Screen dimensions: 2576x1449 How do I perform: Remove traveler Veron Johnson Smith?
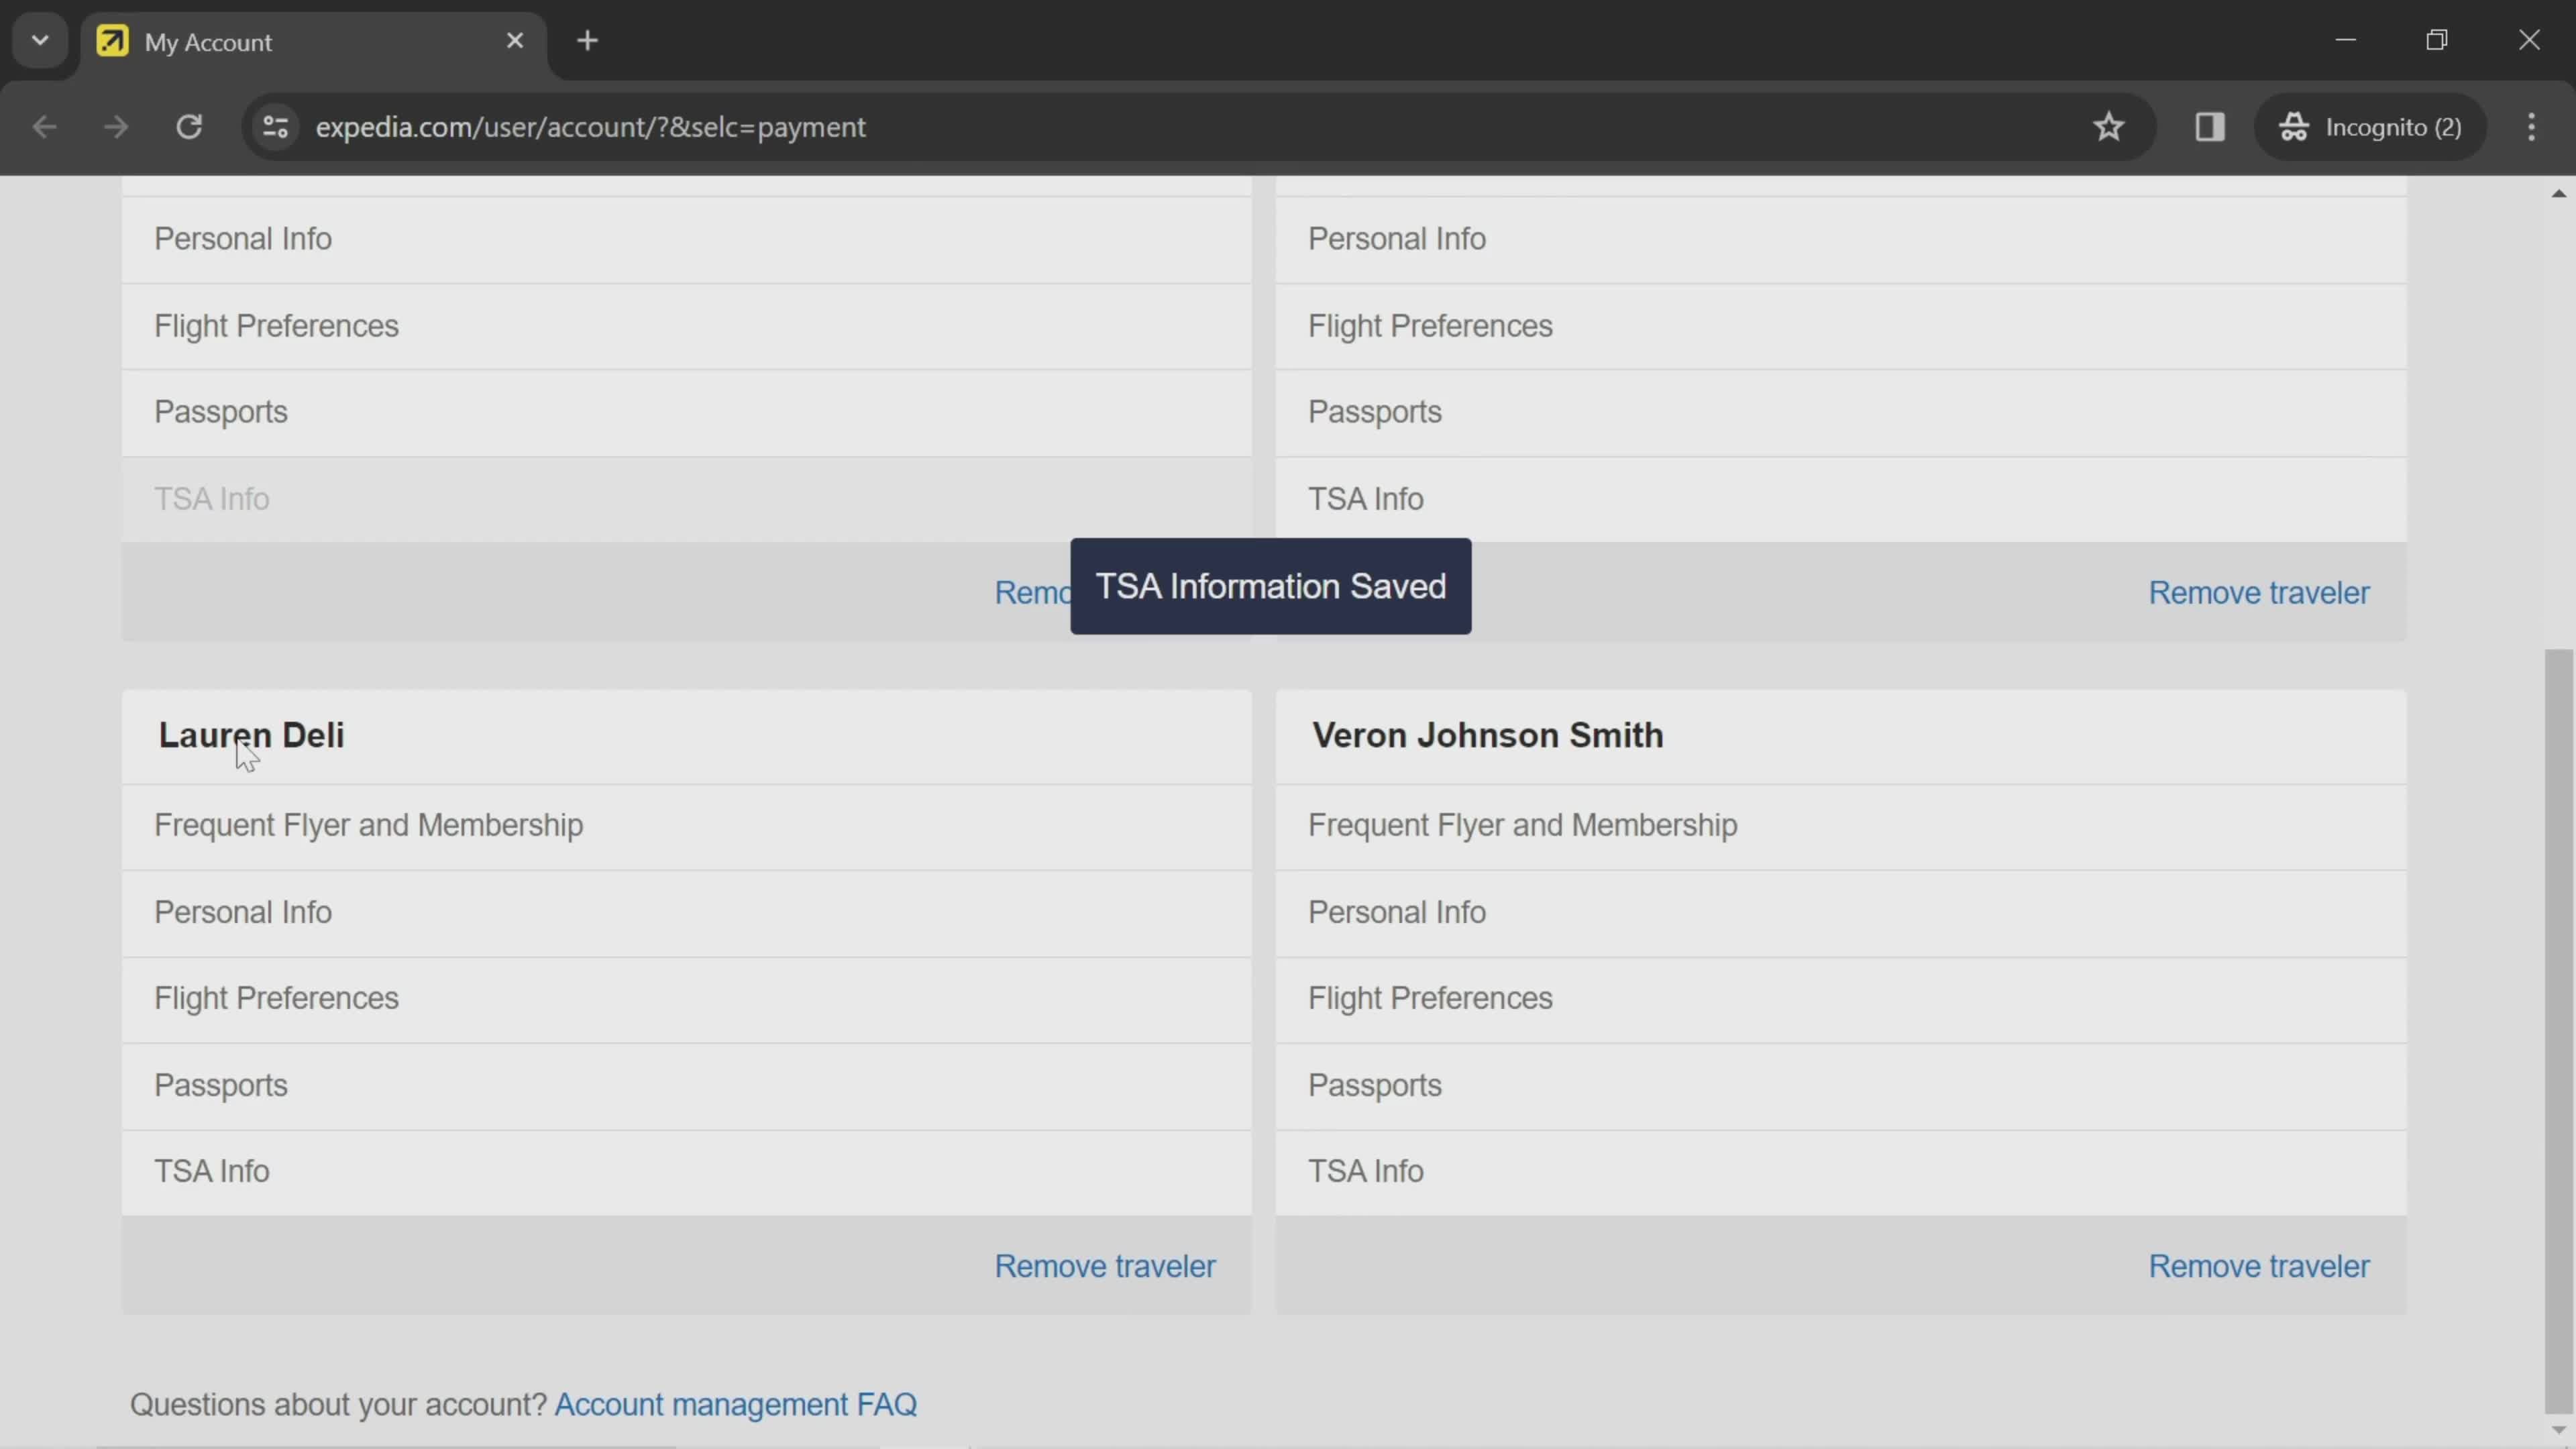pos(2259,1267)
